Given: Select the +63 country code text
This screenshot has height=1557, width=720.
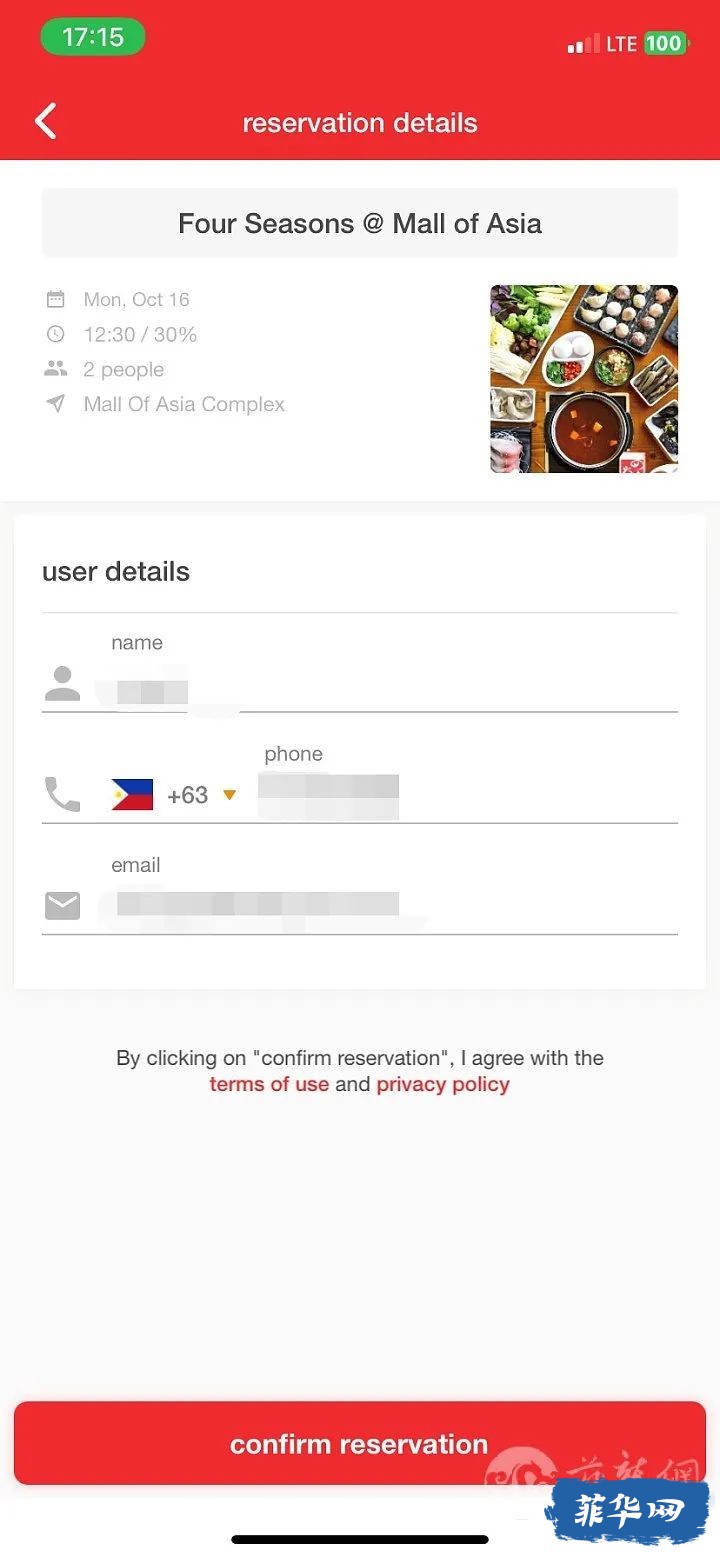Looking at the screenshot, I should (188, 795).
